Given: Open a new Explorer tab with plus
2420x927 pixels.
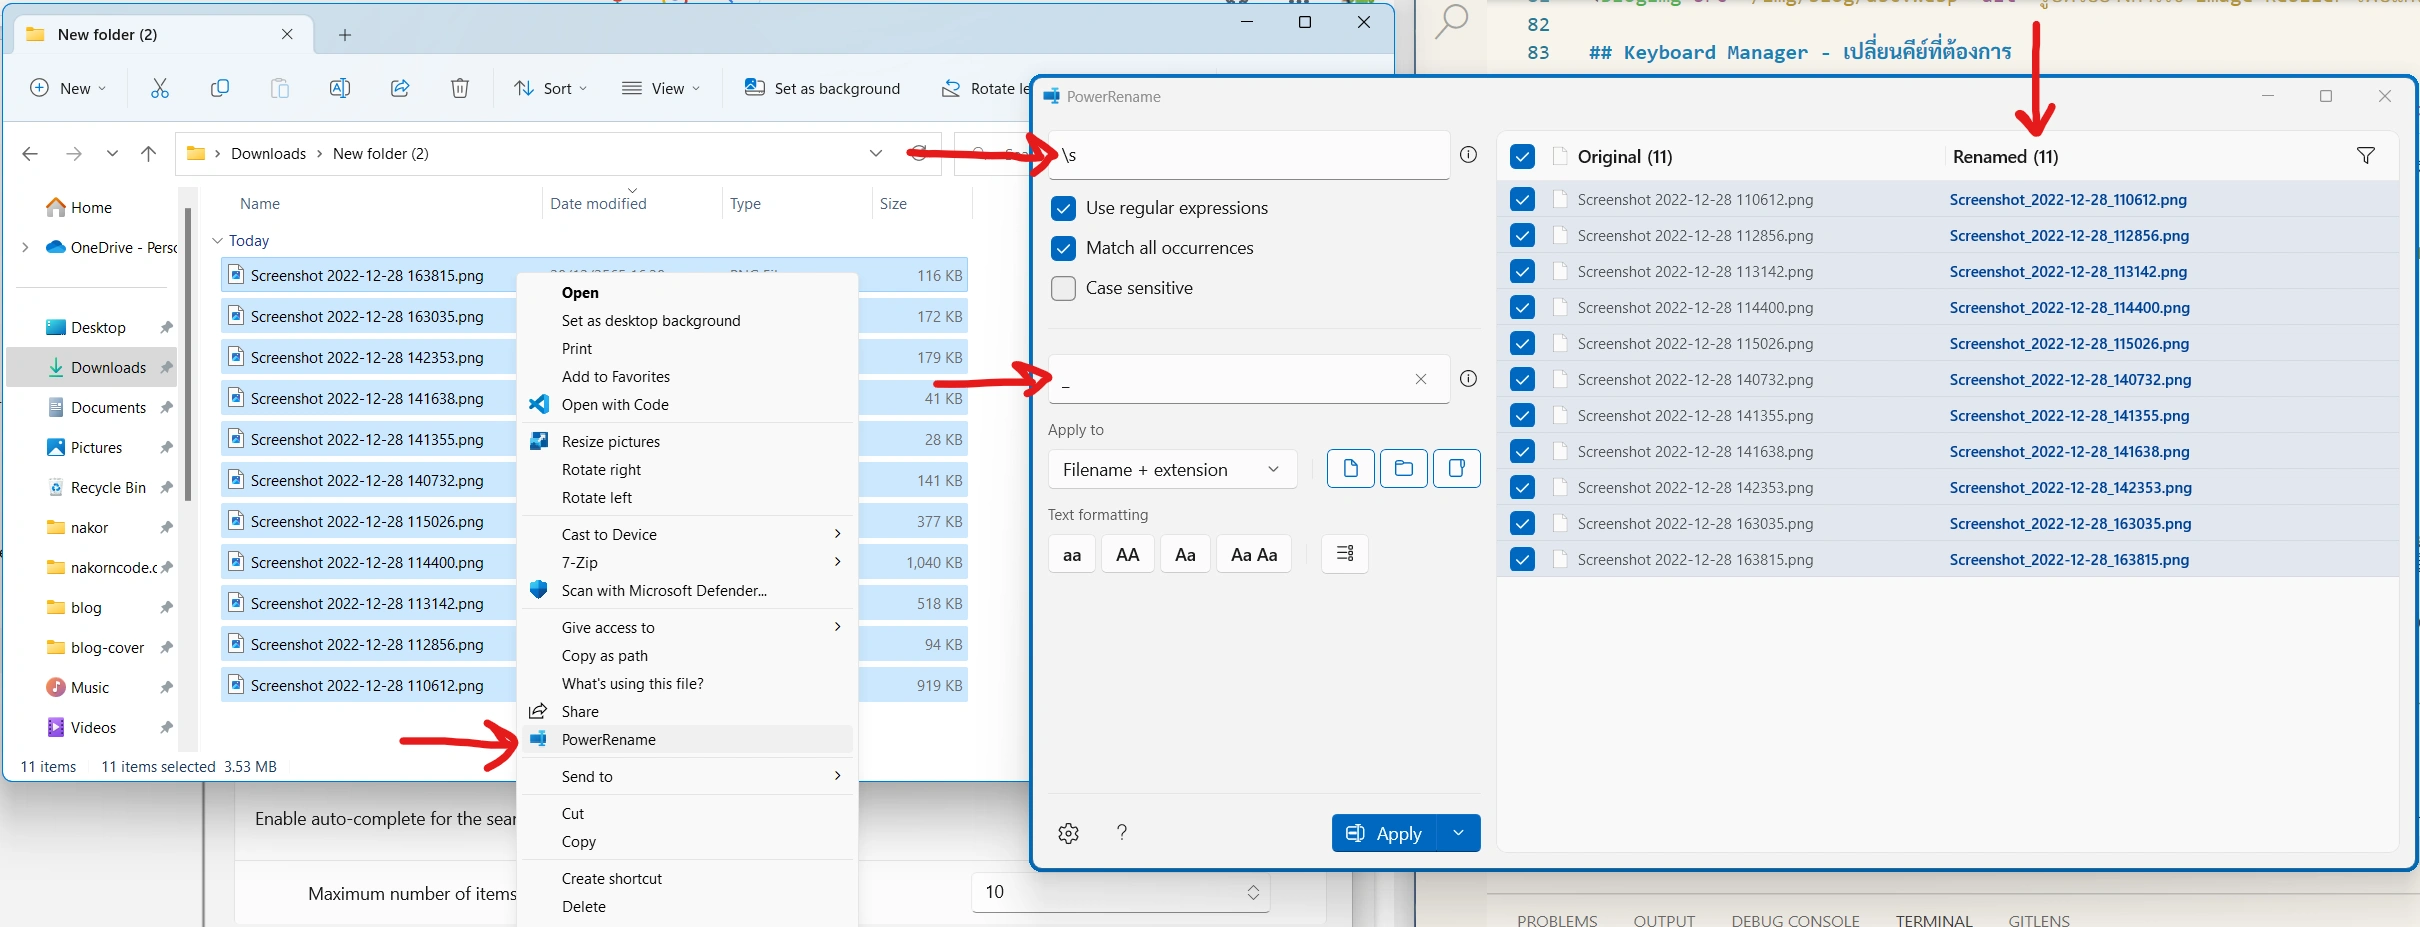Looking at the screenshot, I should [345, 35].
